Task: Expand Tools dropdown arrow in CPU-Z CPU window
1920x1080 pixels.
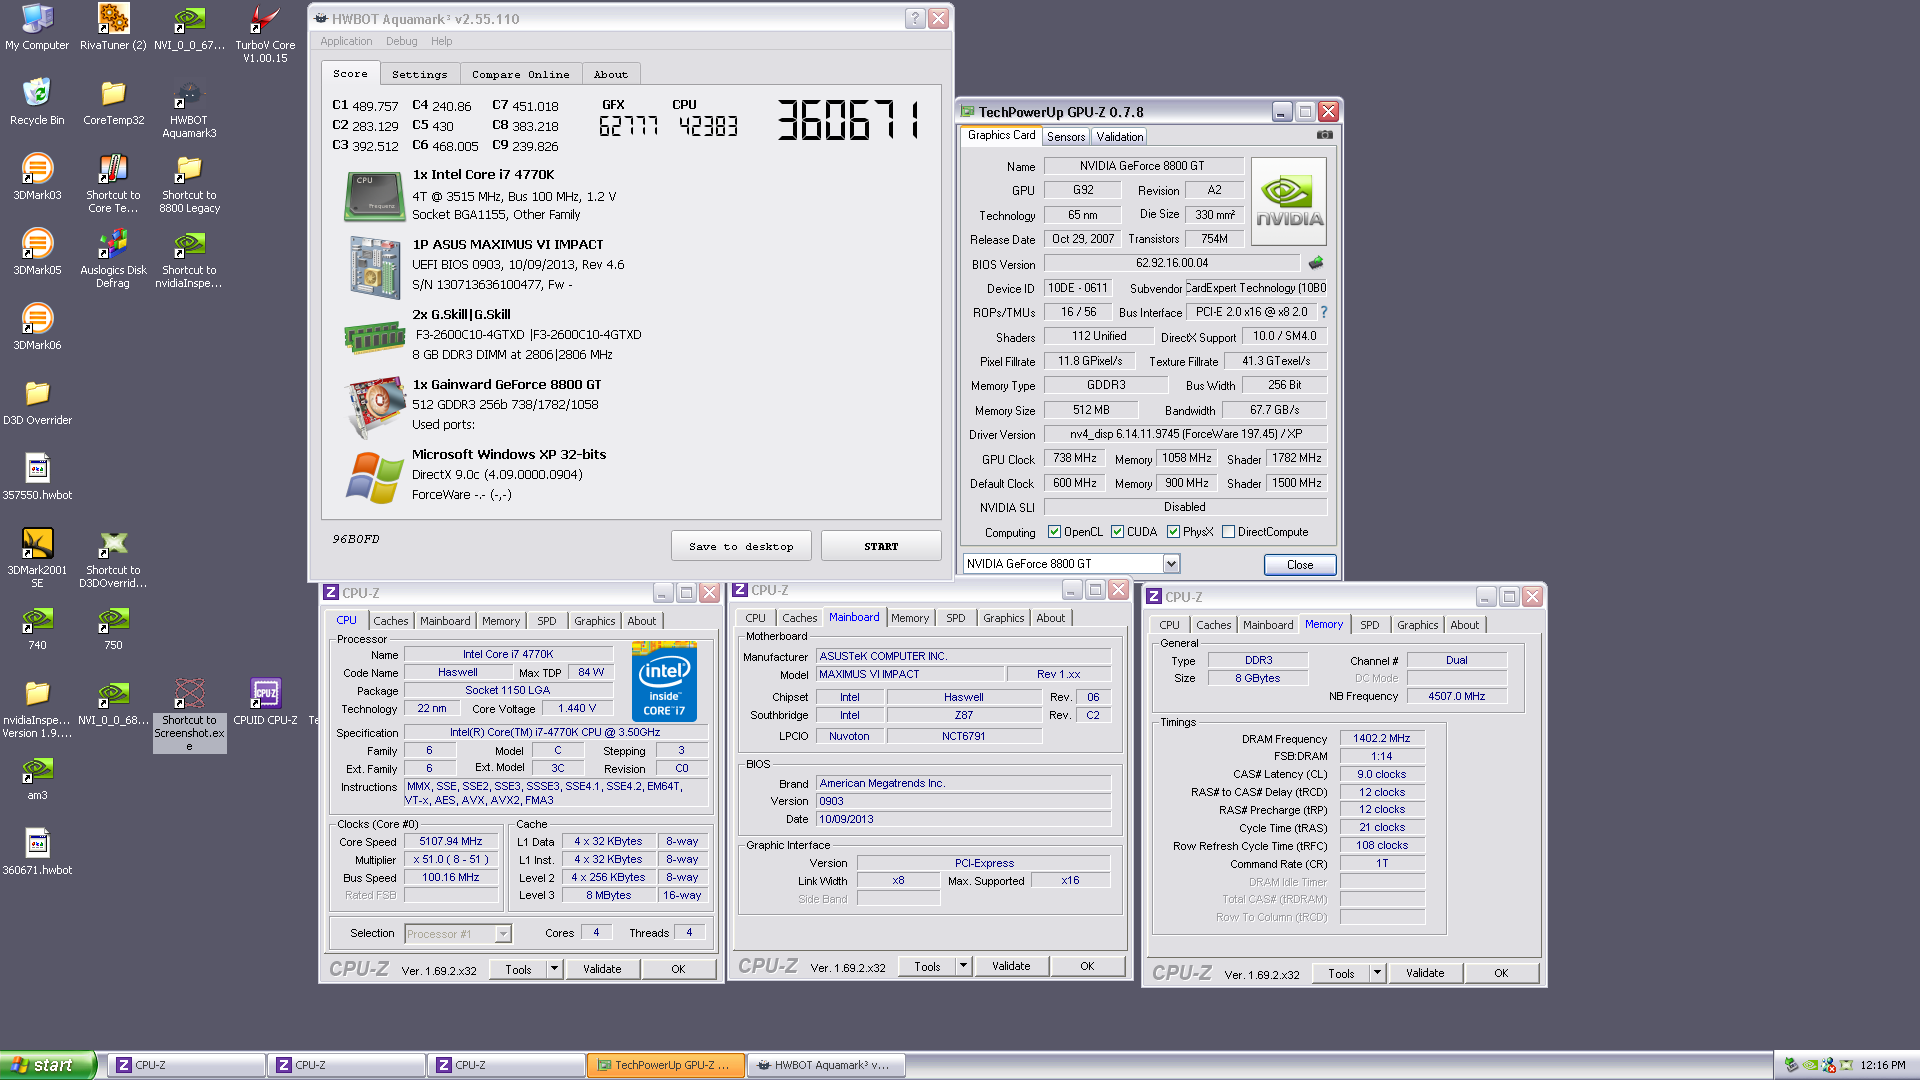Action: coord(554,969)
